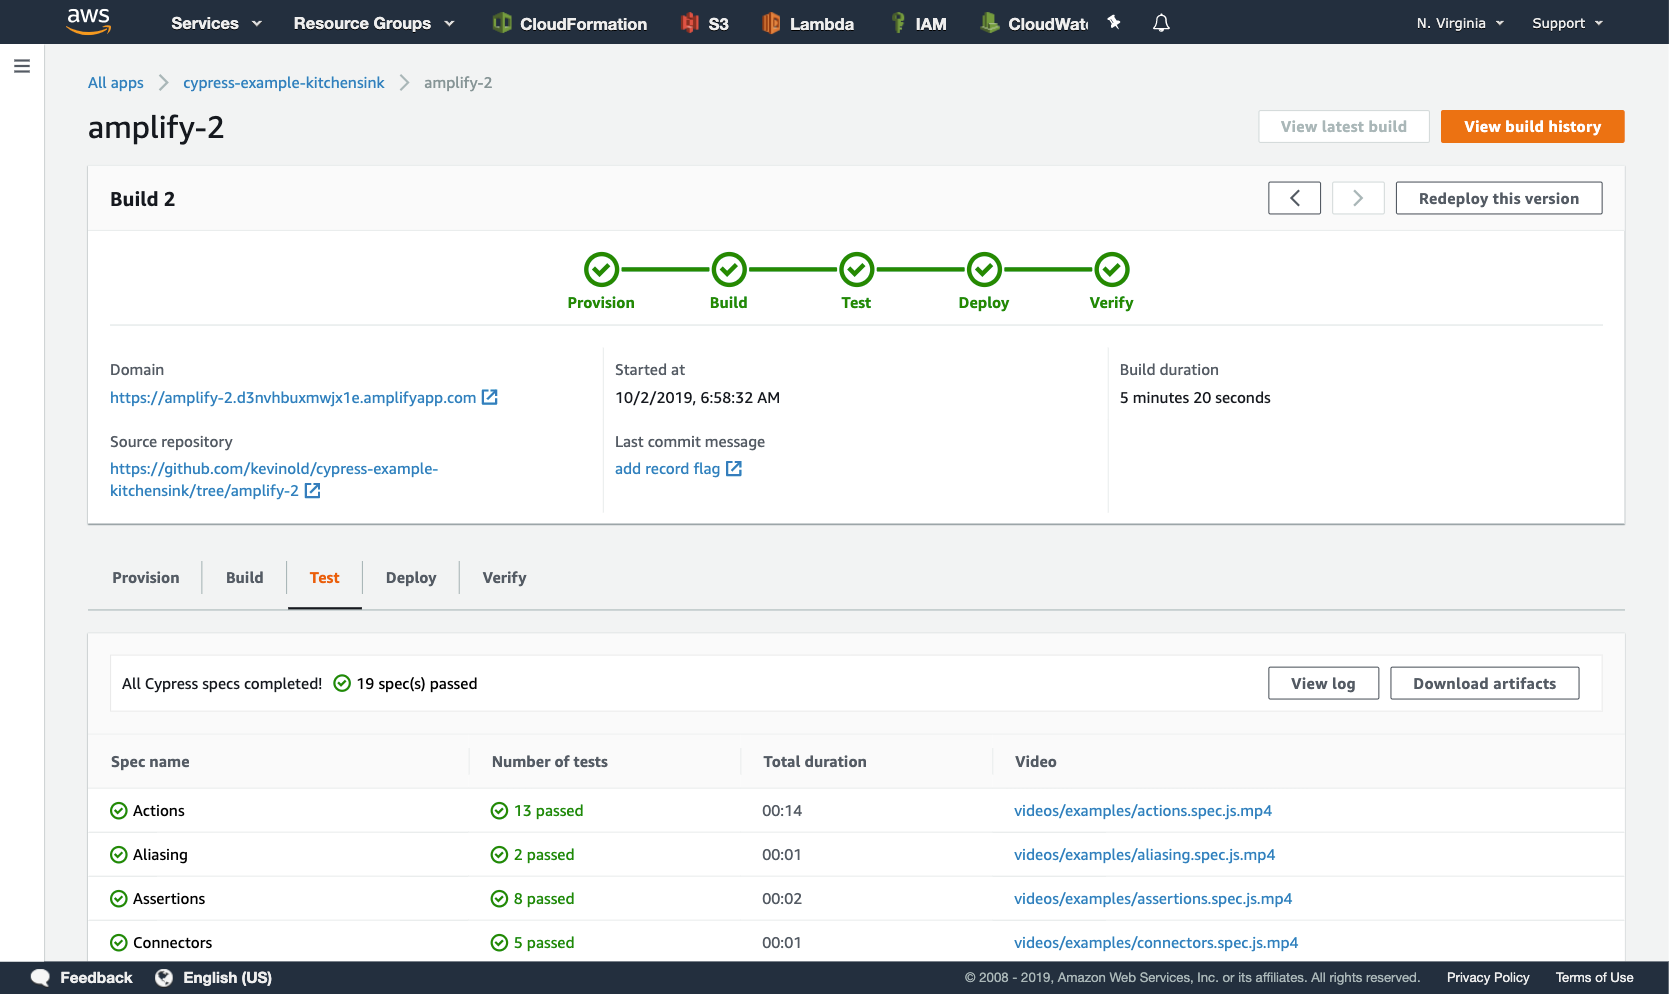Viewport: 1669px width, 994px height.
Task: Click the 00:02 duration for Assertions
Action: coord(782,899)
